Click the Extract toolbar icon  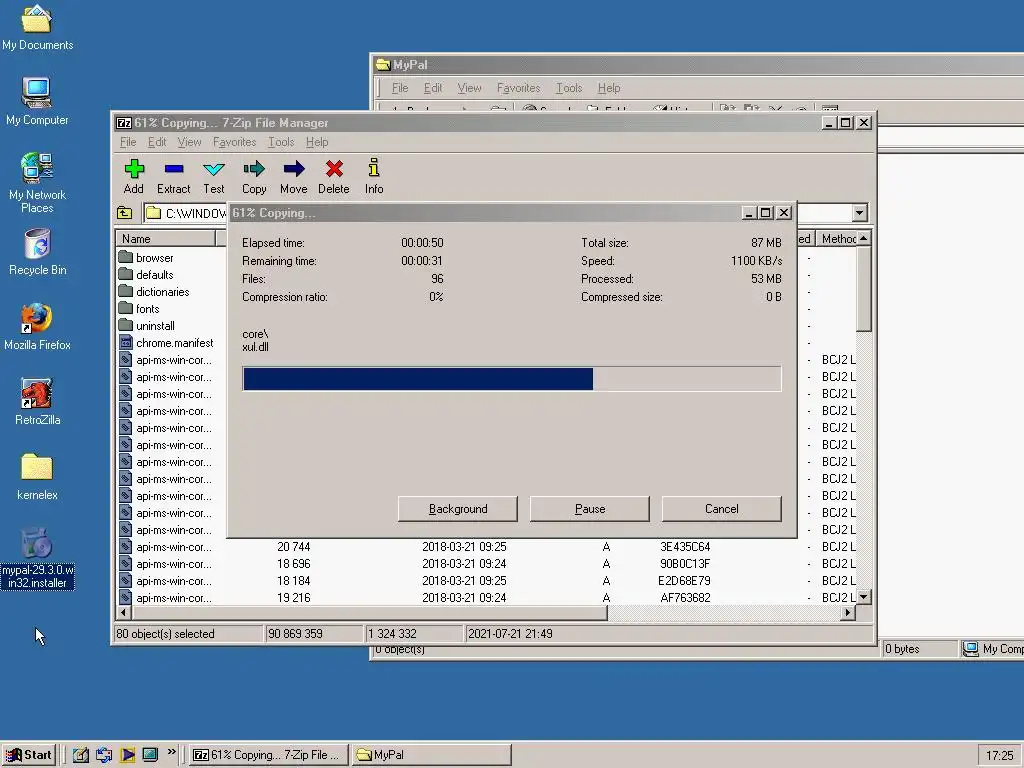[174, 176]
